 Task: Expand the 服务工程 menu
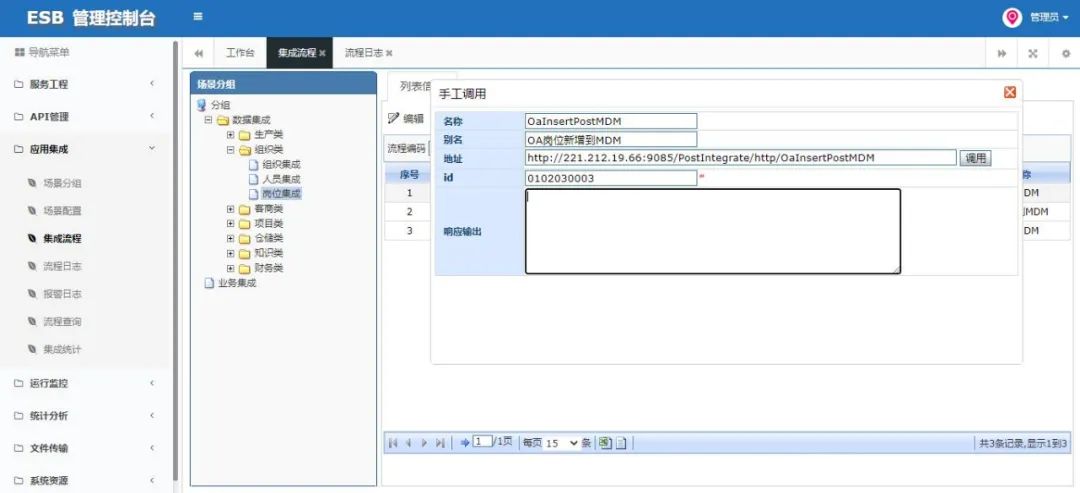(85, 85)
